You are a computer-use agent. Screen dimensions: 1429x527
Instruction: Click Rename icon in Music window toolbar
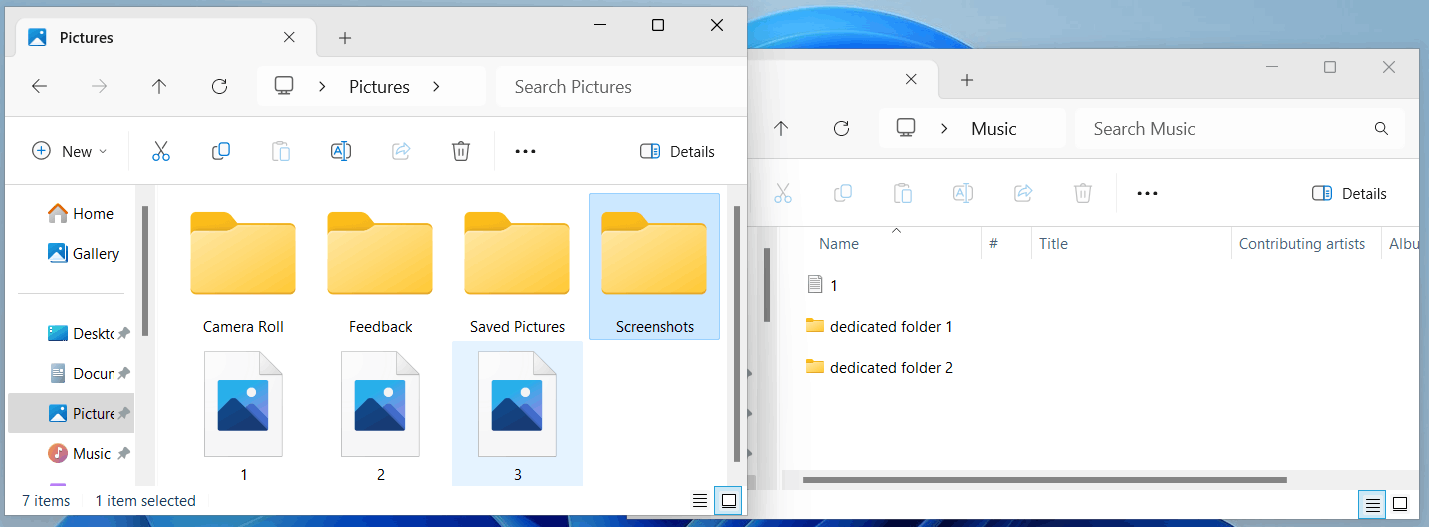963,193
